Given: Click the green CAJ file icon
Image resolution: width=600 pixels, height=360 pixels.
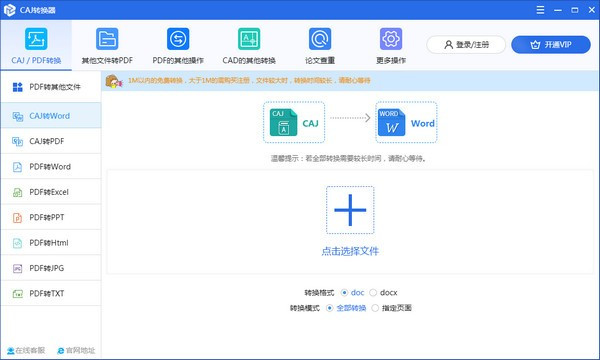Looking at the screenshot, I should click(x=283, y=122).
